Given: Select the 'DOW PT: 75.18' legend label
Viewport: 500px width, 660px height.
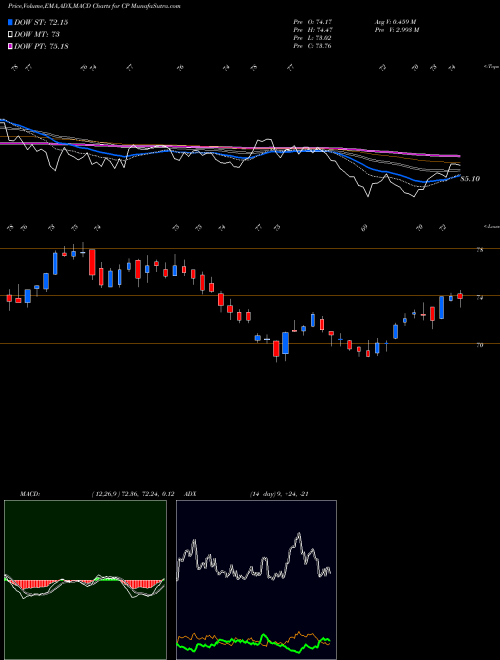Looking at the screenshot, I should (41, 46).
